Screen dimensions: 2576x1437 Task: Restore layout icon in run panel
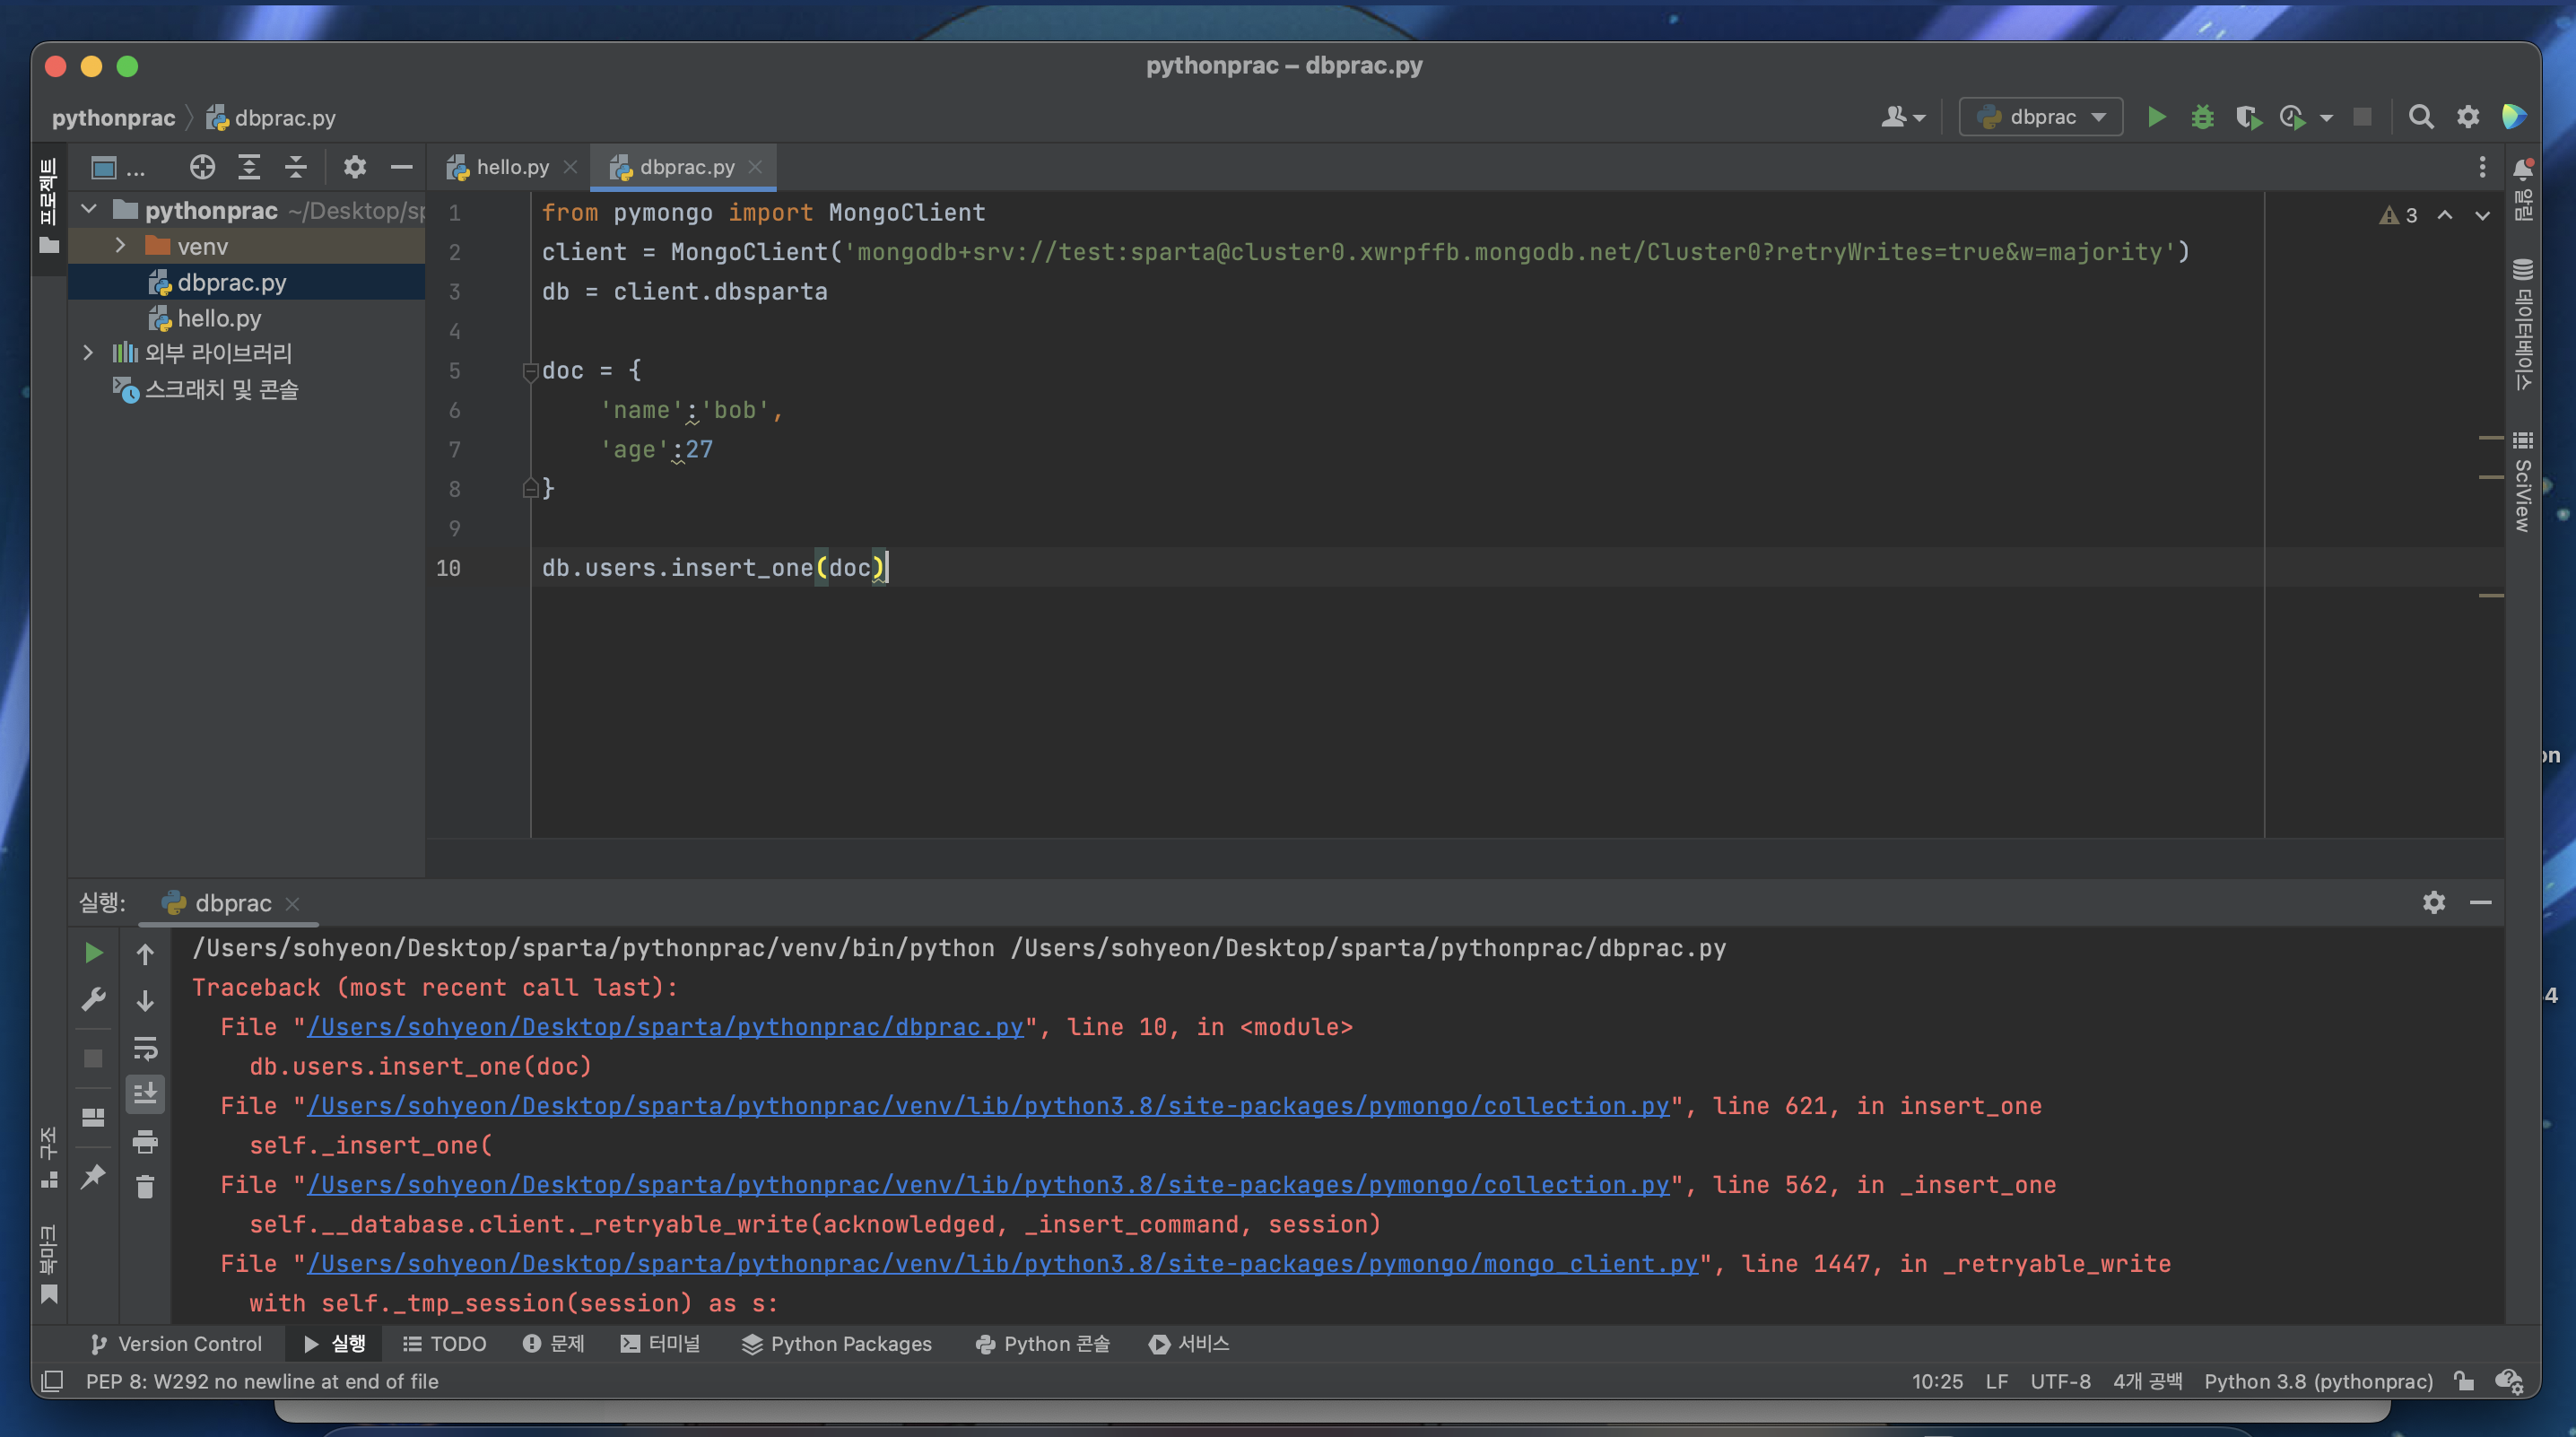click(93, 1117)
